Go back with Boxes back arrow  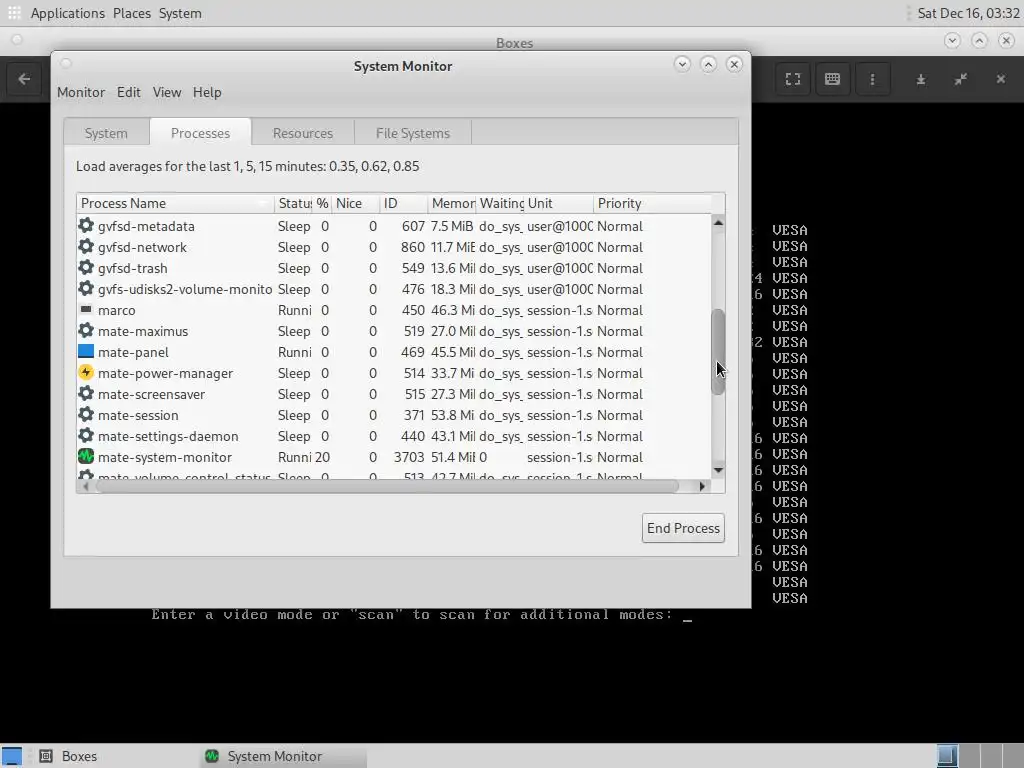(24, 79)
